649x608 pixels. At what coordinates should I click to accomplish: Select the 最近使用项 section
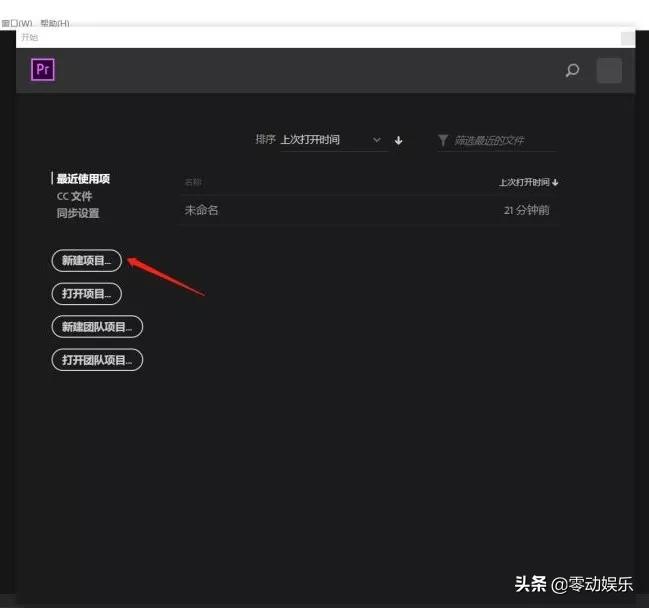point(83,179)
